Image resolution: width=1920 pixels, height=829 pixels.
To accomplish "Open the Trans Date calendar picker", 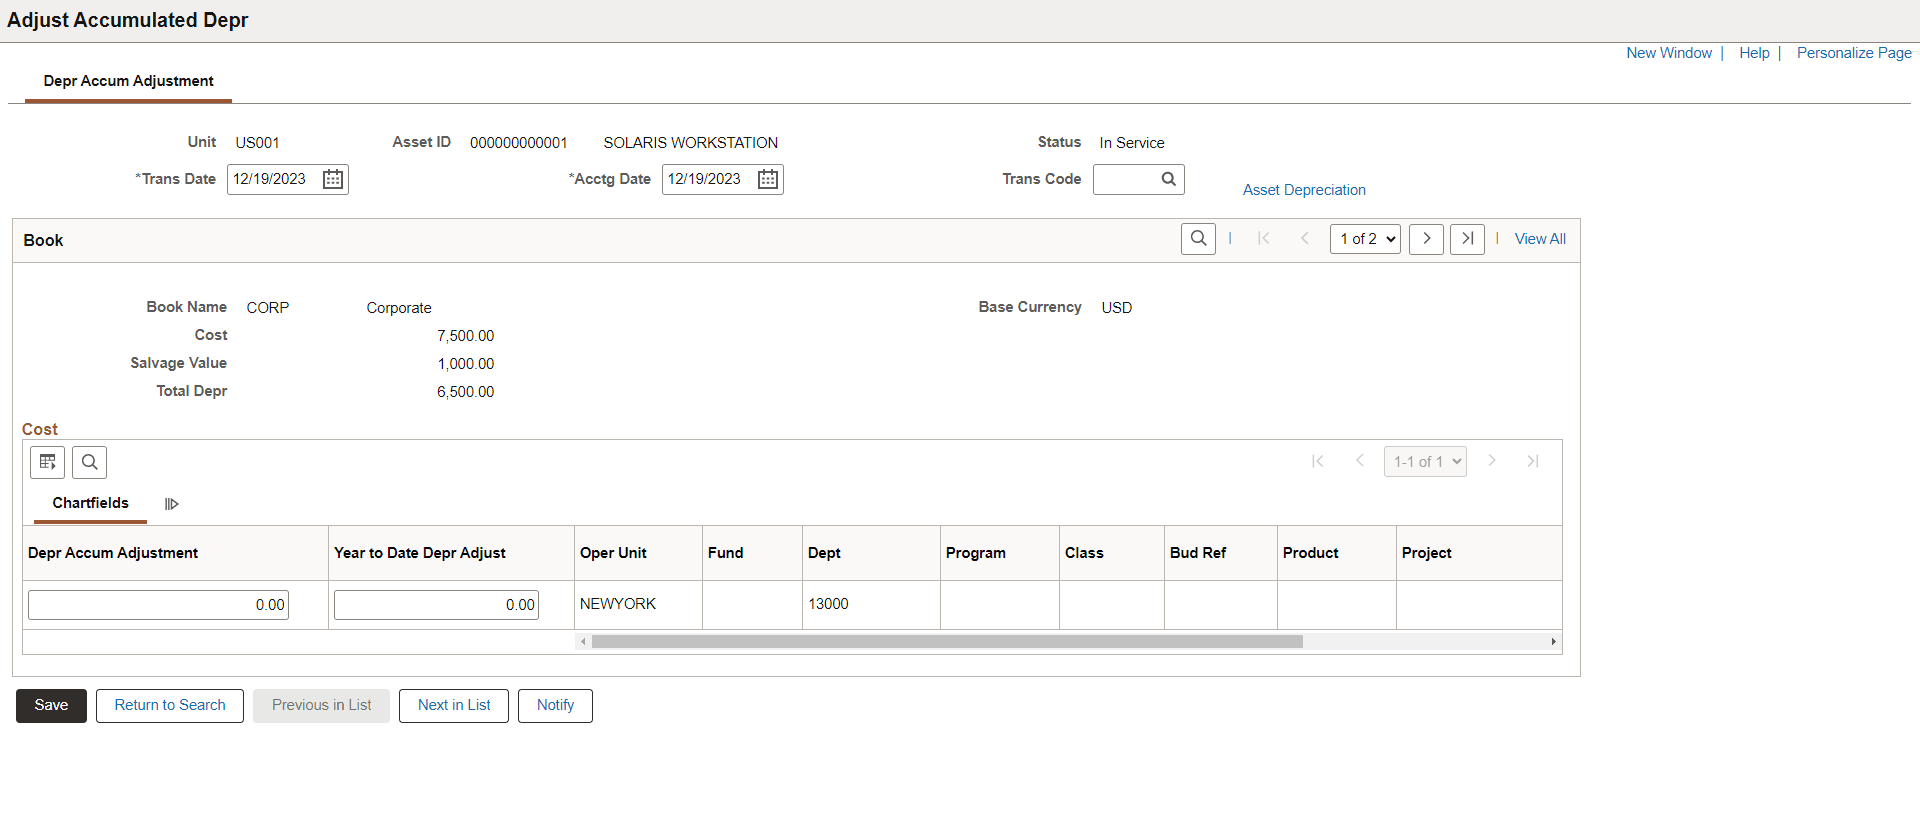I will (x=333, y=179).
